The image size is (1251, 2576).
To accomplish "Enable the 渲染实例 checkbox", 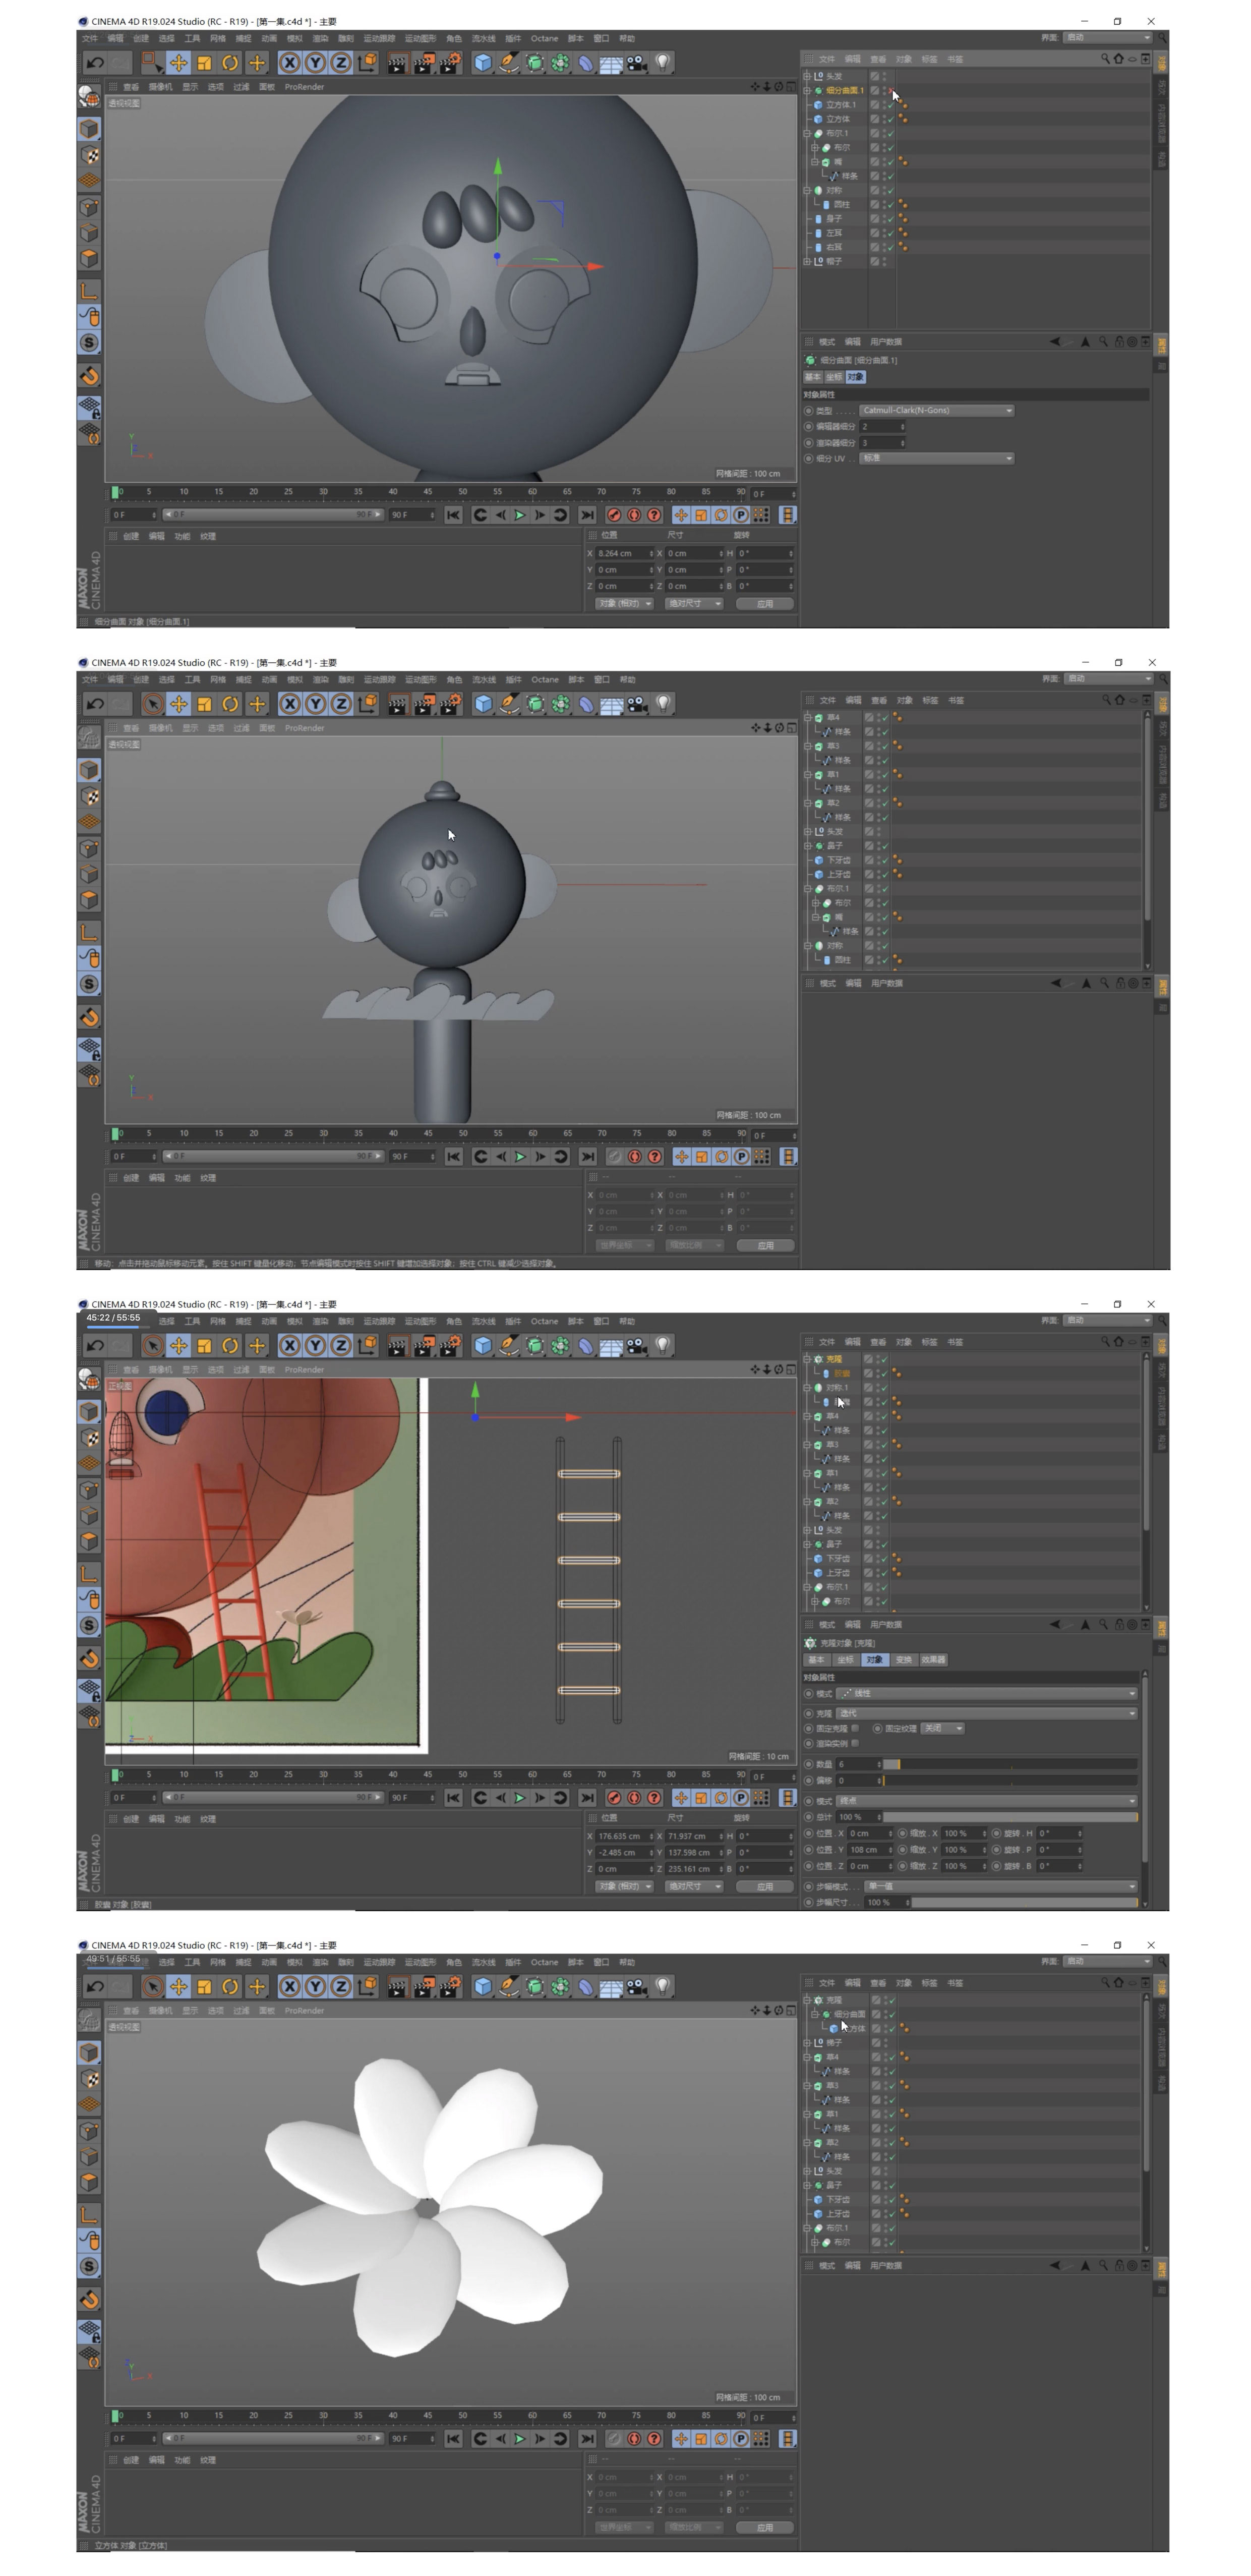I will coord(855,1743).
